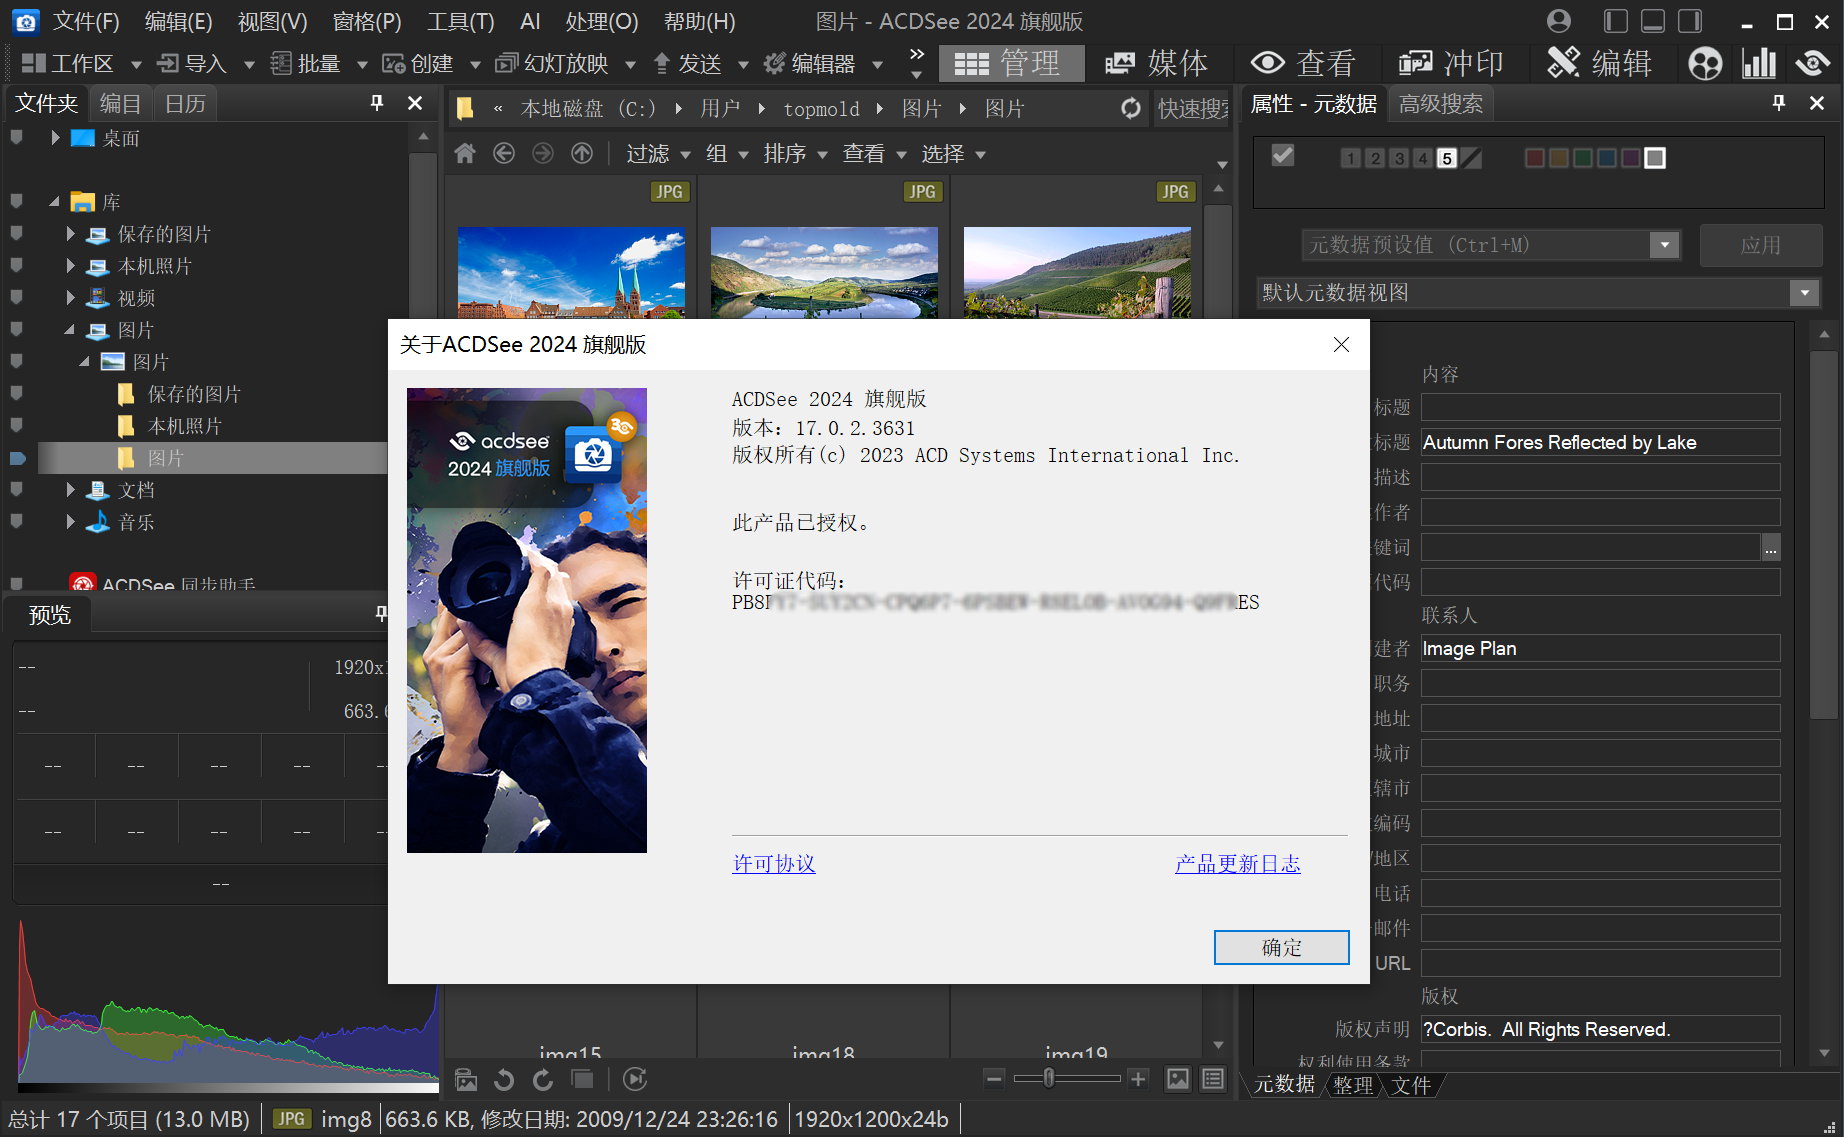Open the 过滤 dropdown
This screenshot has height=1137, width=1844.
[658, 154]
